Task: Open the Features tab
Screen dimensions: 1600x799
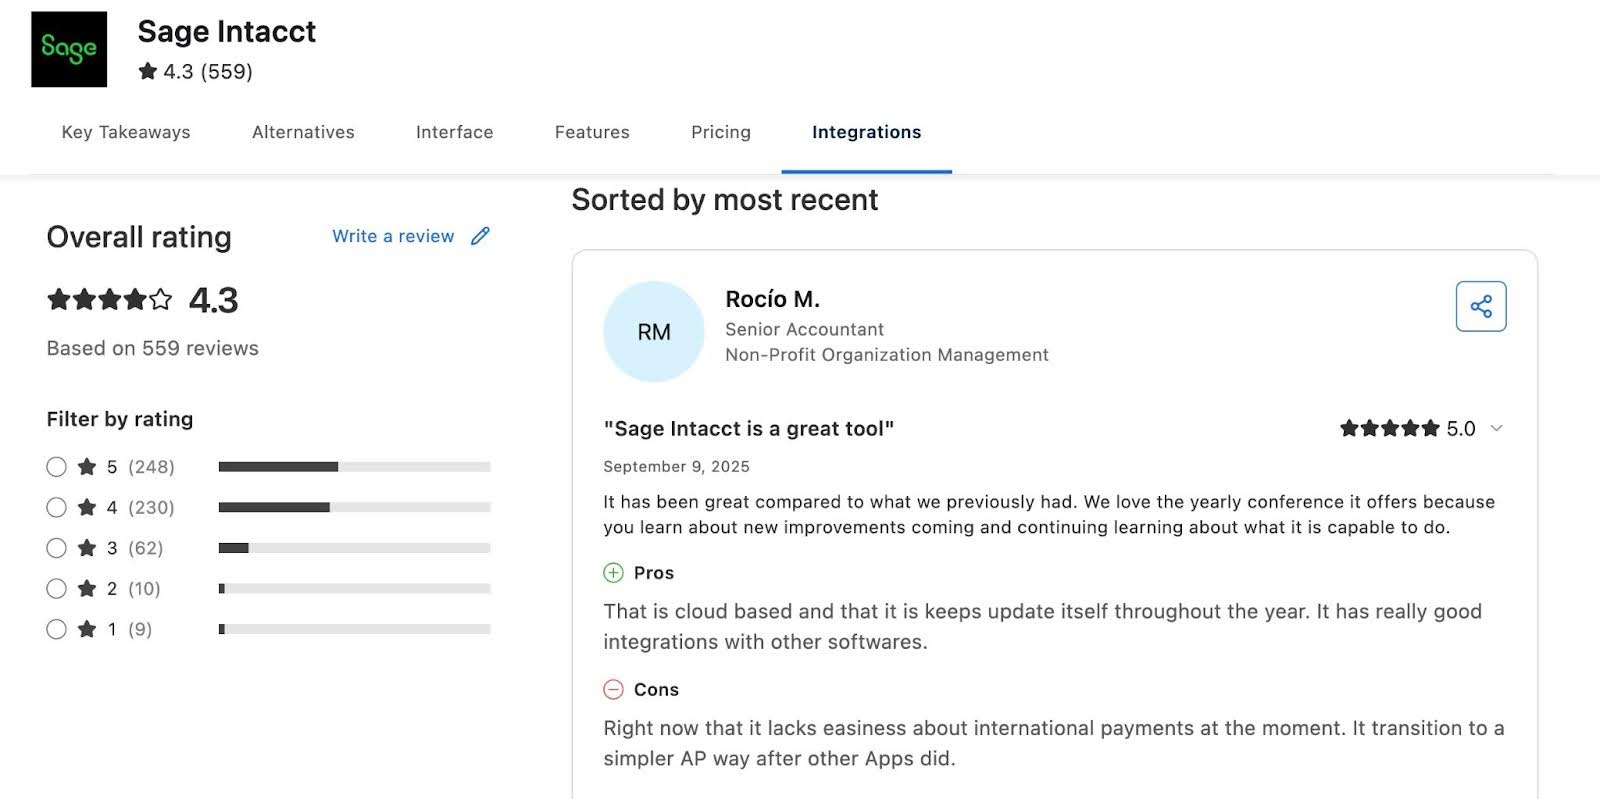Action: click(592, 132)
